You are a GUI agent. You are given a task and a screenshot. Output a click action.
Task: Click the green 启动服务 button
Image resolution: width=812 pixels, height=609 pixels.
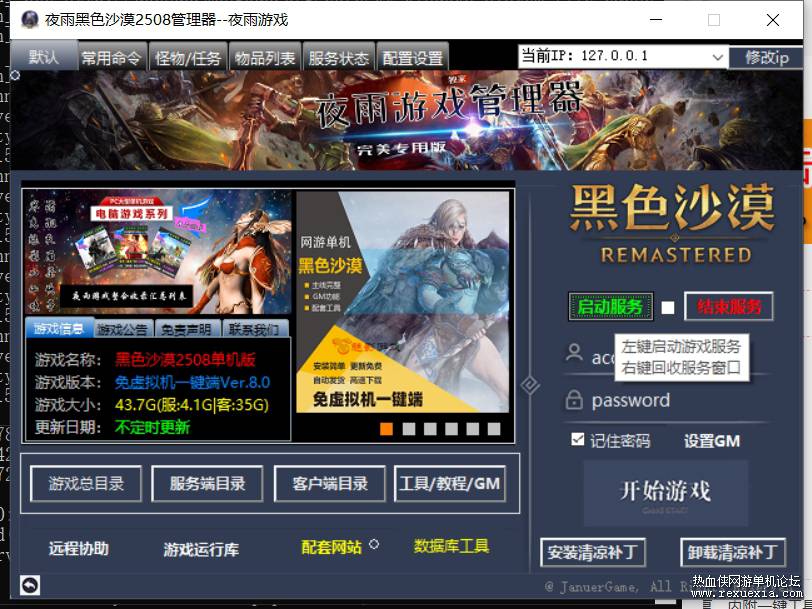(x=611, y=307)
